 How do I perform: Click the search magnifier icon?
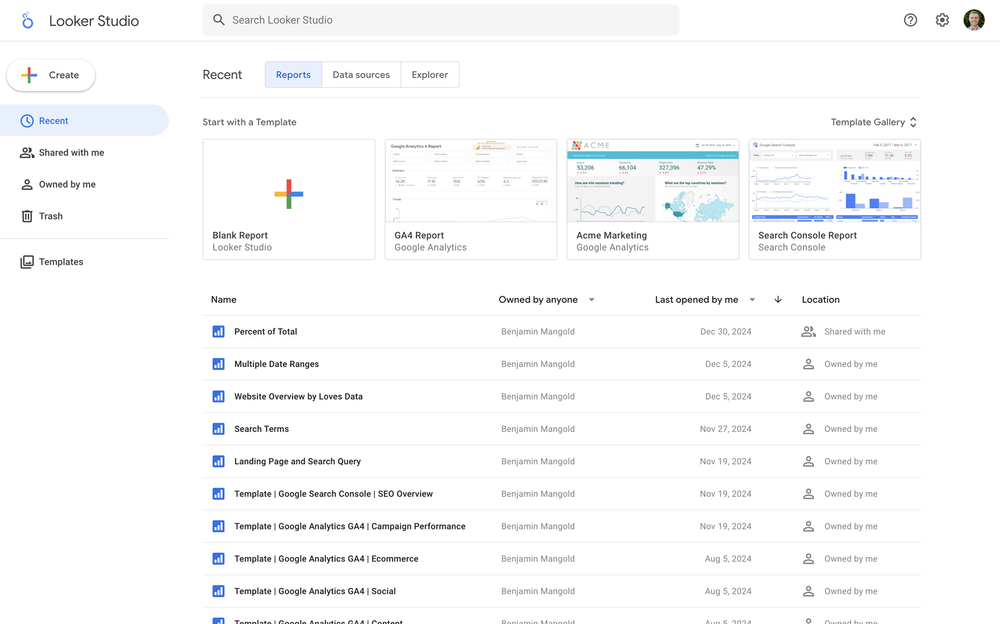pyautogui.click(x=219, y=20)
